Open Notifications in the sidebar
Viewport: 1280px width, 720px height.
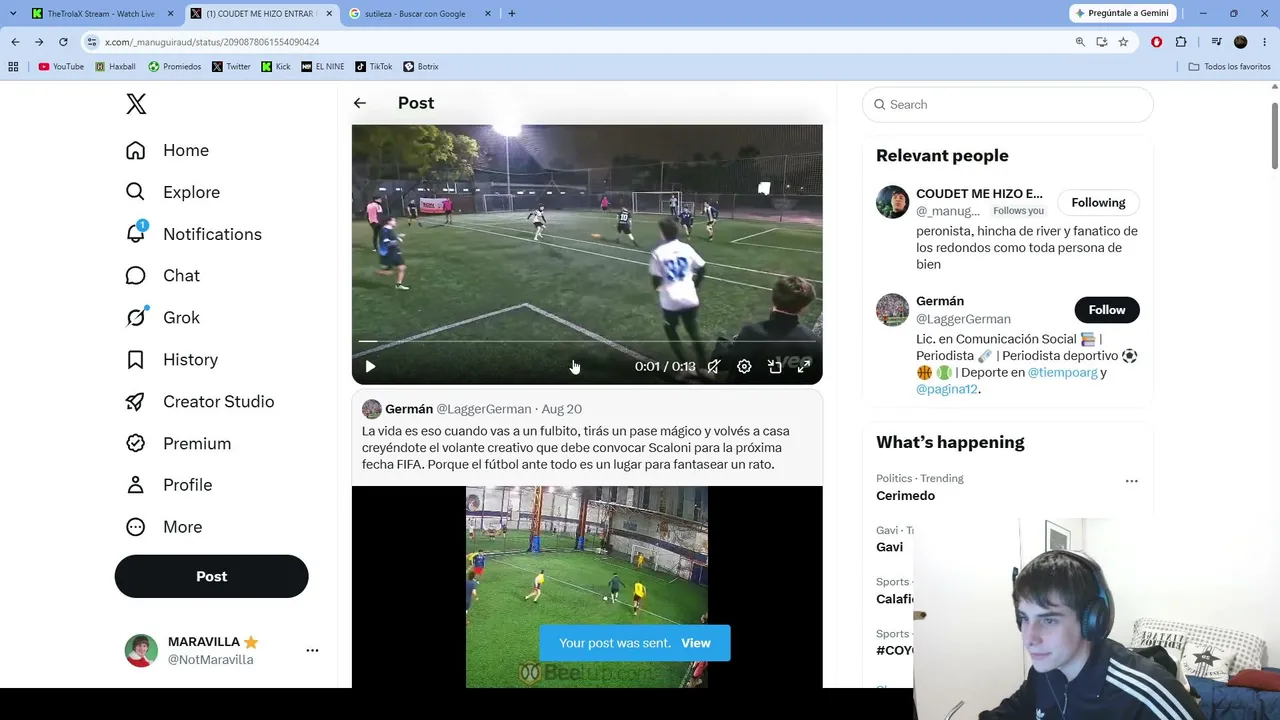(x=193, y=234)
